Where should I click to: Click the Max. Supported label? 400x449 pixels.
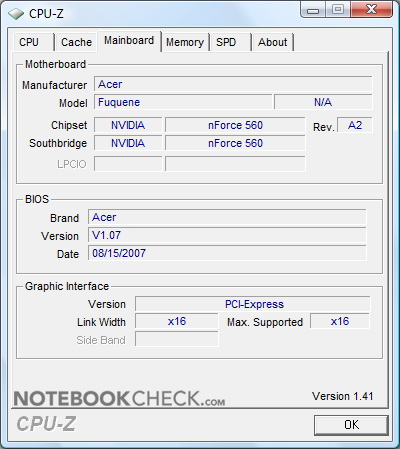tap(265, 322)
